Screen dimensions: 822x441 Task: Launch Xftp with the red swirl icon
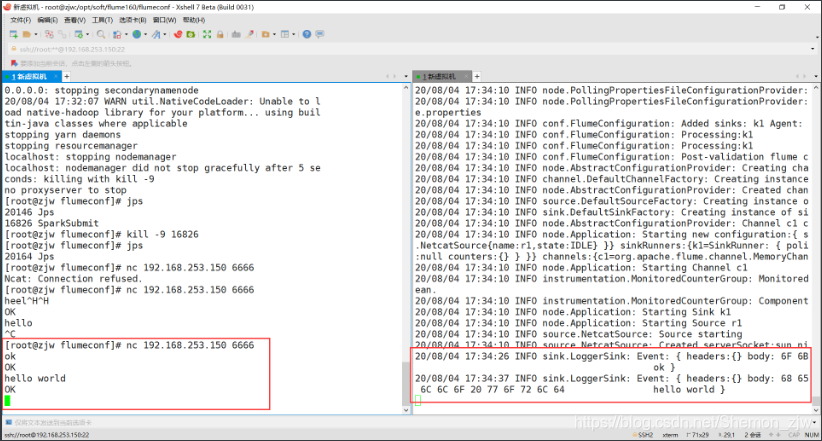pos(178,34)
